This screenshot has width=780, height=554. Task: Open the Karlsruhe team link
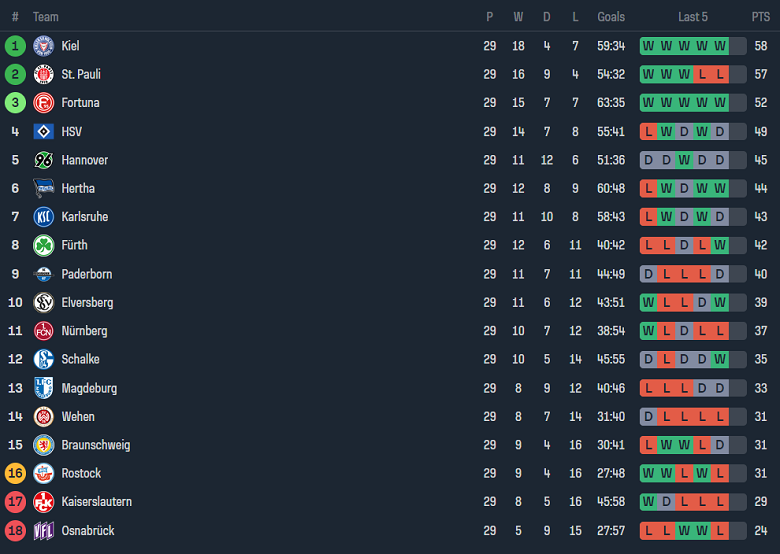[84, 217]
